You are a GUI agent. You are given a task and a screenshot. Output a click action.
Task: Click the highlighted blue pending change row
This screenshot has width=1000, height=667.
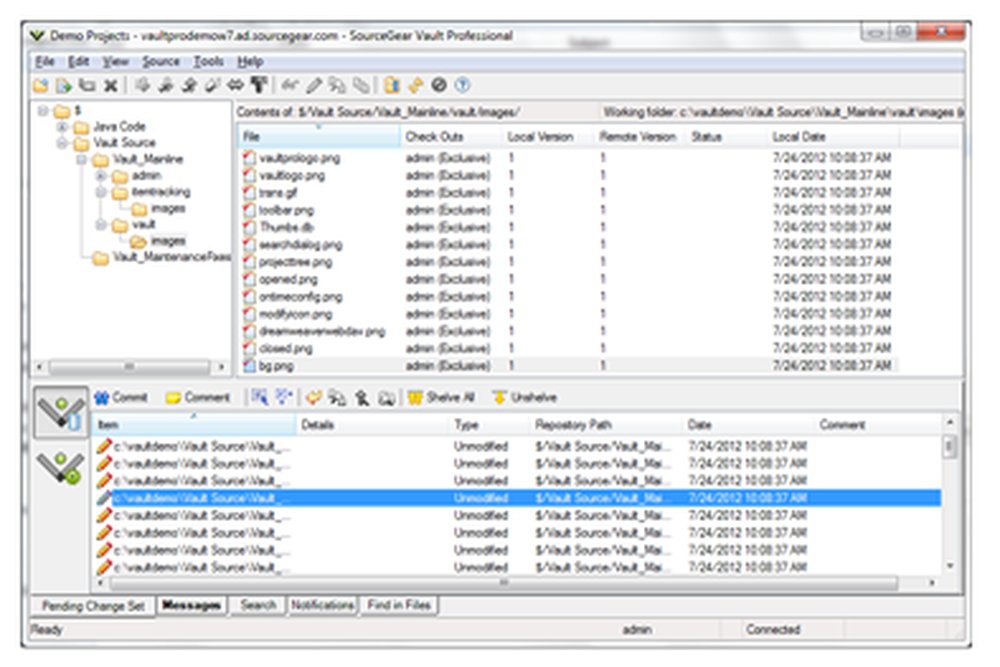coord(518,498)
